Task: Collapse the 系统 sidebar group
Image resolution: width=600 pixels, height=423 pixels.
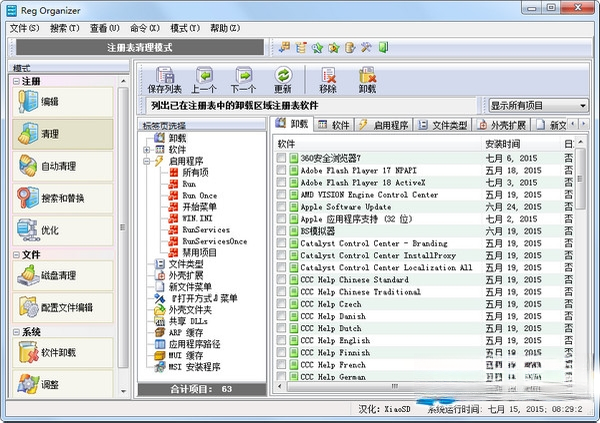Action: 16,332
